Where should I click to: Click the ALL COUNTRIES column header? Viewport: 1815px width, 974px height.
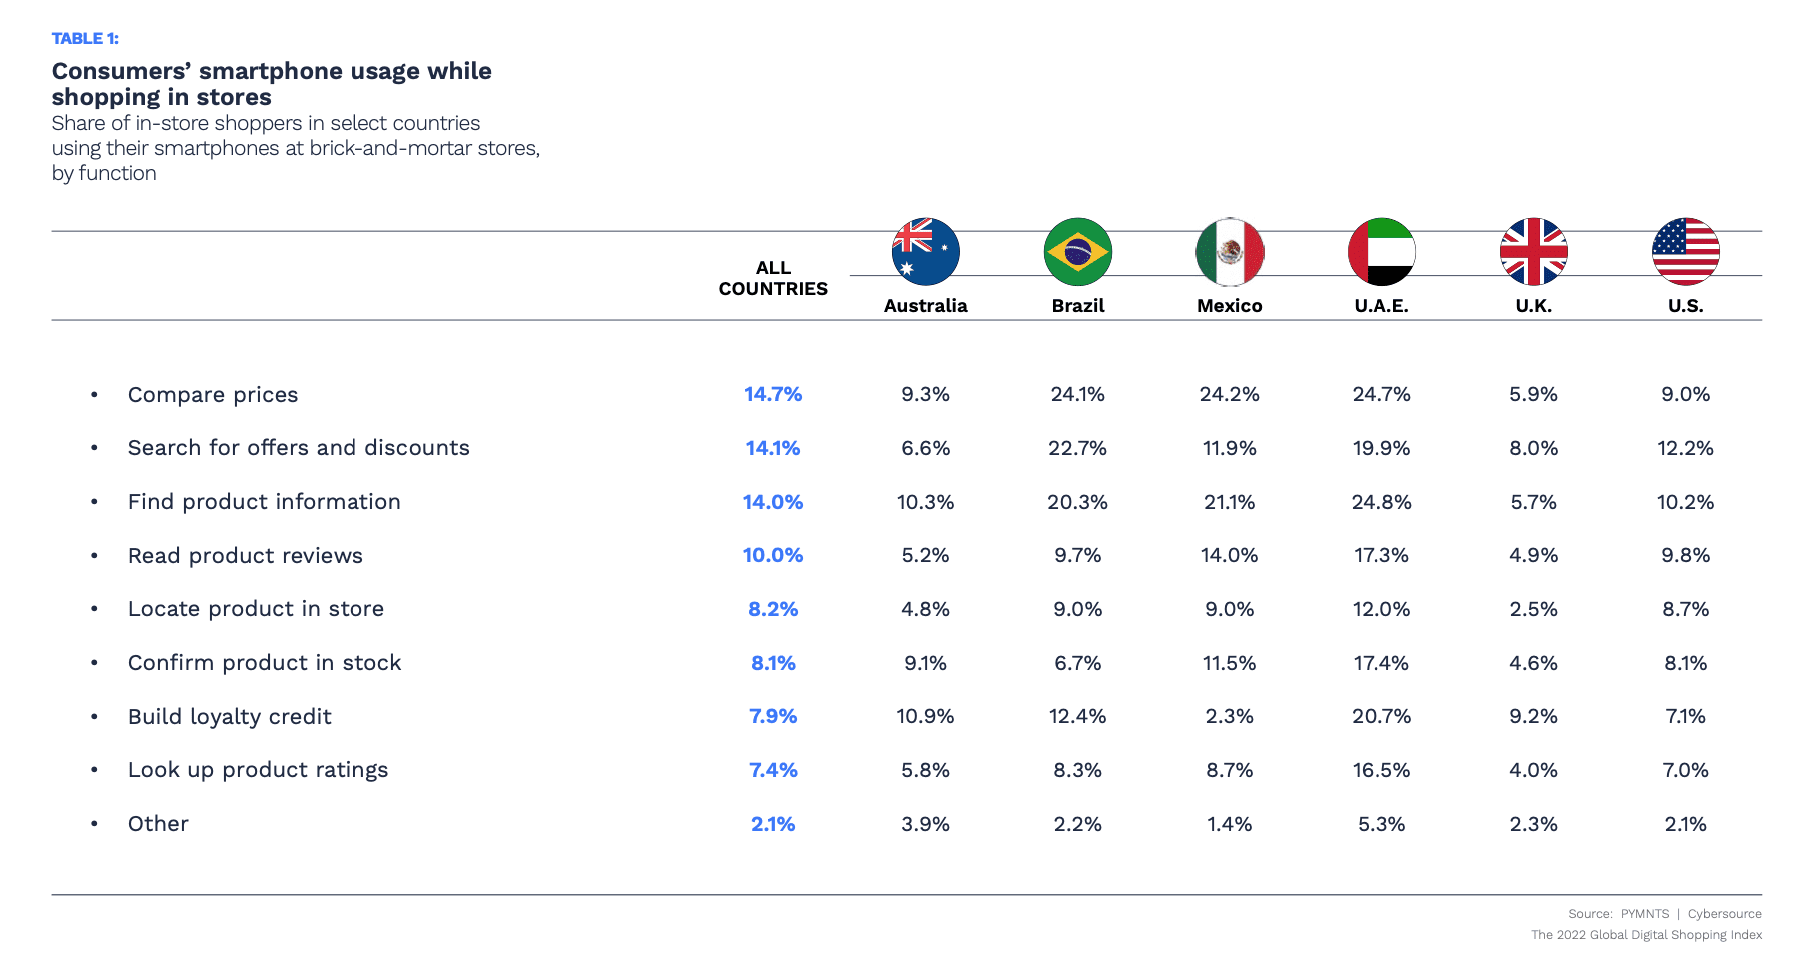pyautogui.click(x=773, y=278)
